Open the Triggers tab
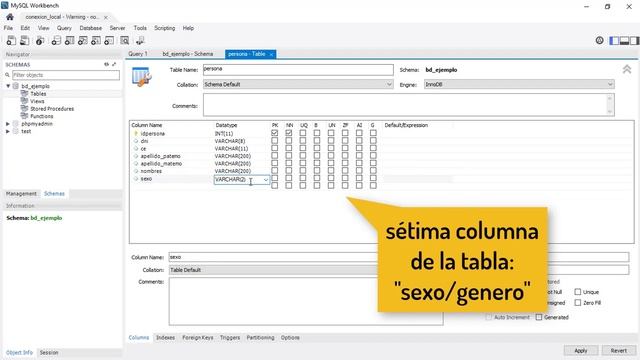Viewport: 640px width, 360px height. (230, 338)
